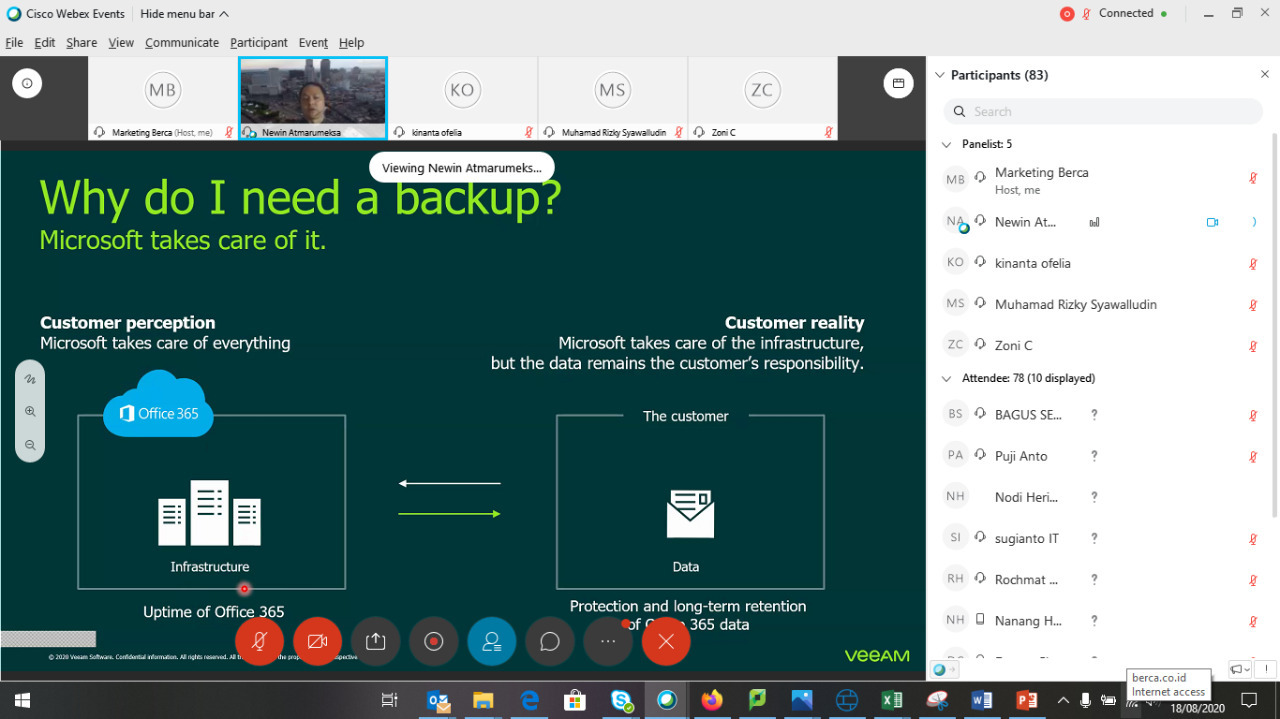Open the Help menu
The height and width of the screenshot is (719, 1280).
coord(351,43)
